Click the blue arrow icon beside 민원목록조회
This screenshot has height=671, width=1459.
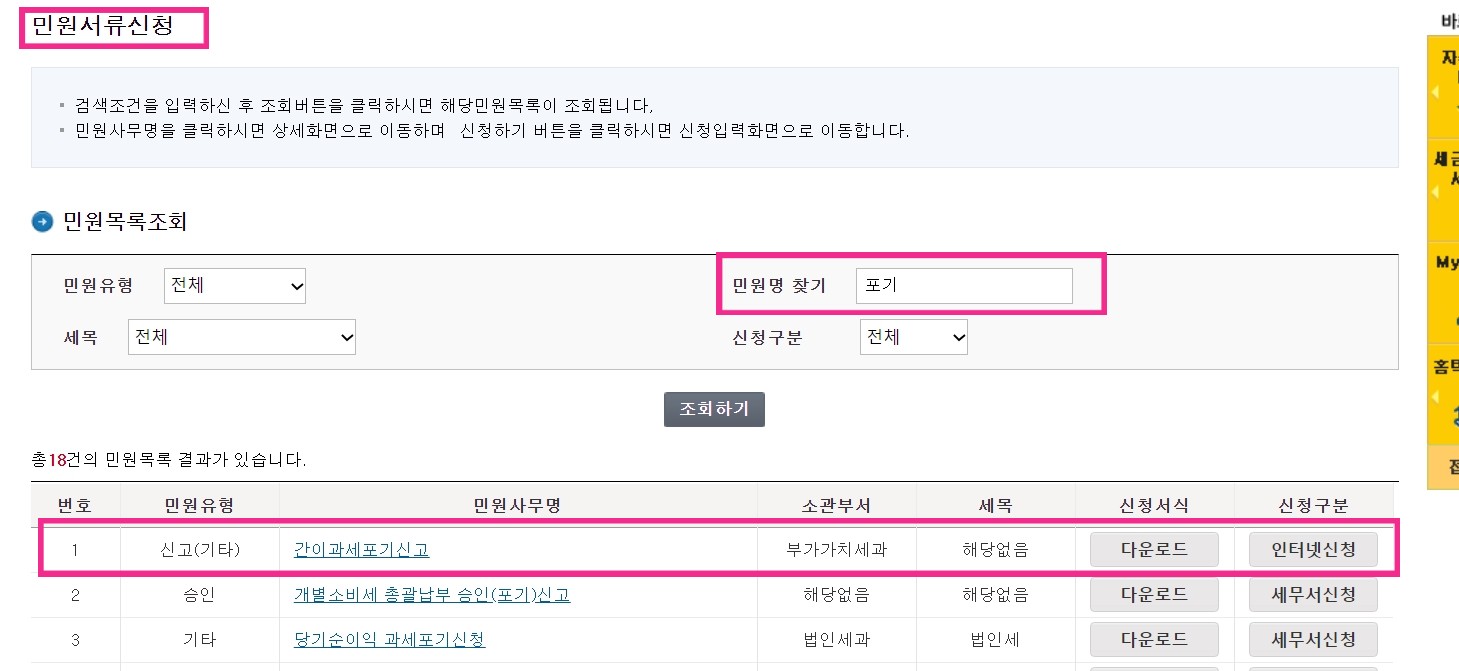click(40, 222)
